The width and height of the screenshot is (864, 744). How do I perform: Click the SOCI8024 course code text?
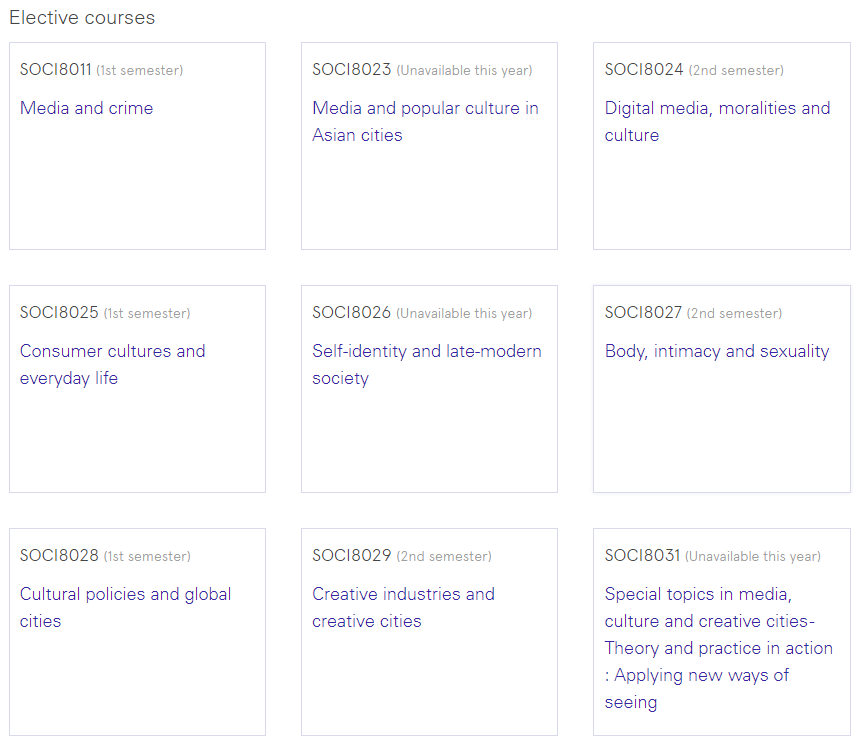[x=644, y=69]
